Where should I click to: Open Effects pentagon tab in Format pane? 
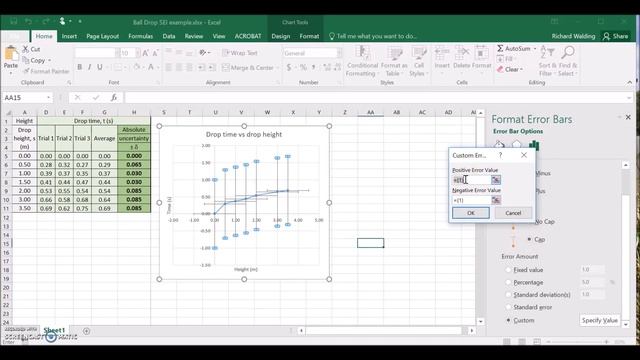(516, 145)
